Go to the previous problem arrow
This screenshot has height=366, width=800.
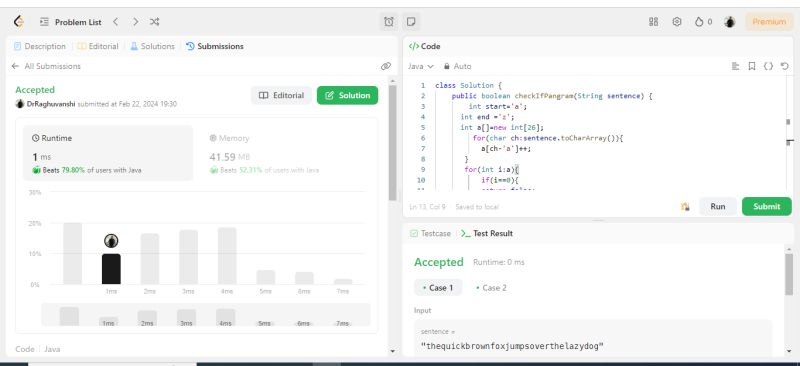(x=116, y=22)
